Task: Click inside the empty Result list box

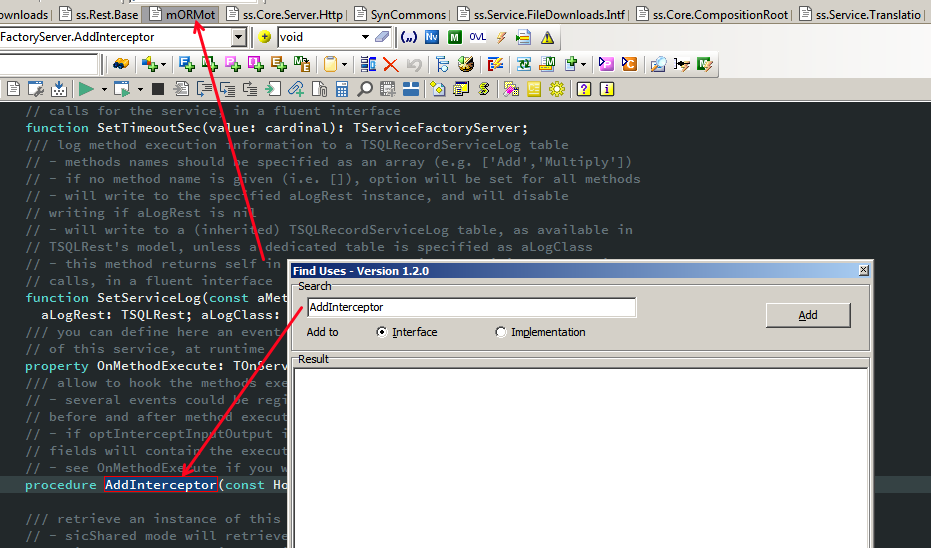Action: click(581, 457)
